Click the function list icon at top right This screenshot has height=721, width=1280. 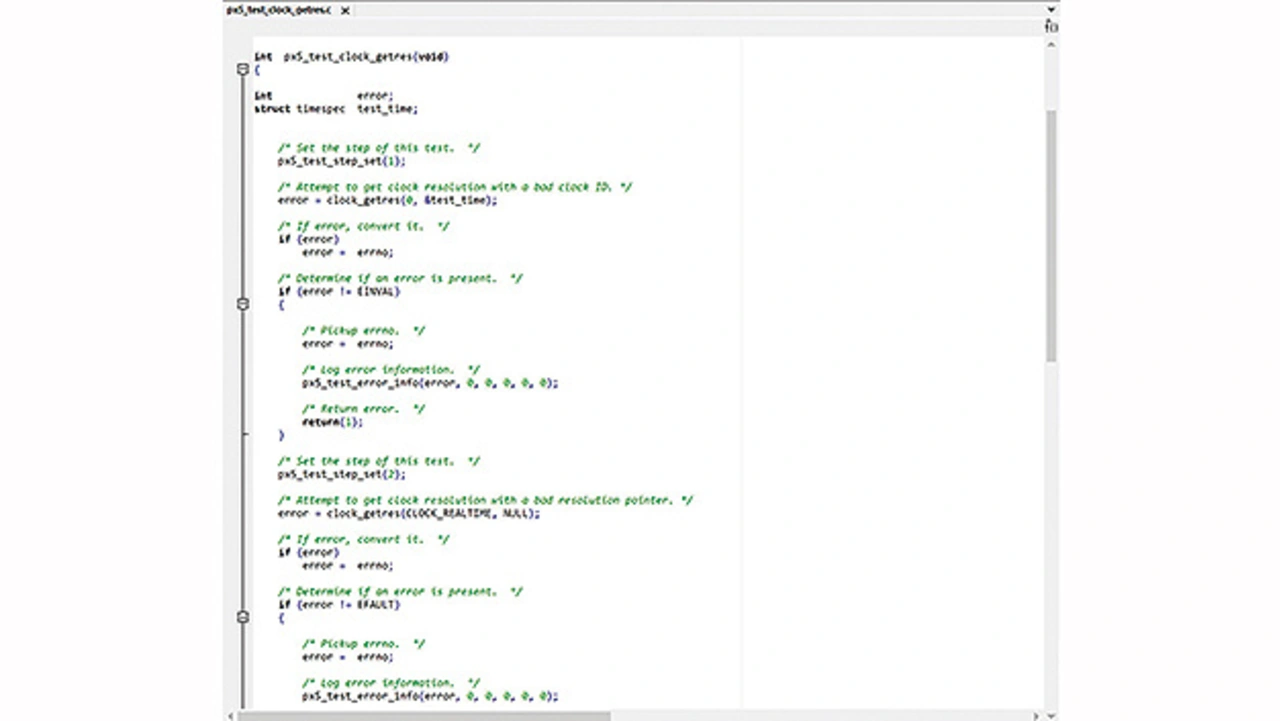point(1051,27)
